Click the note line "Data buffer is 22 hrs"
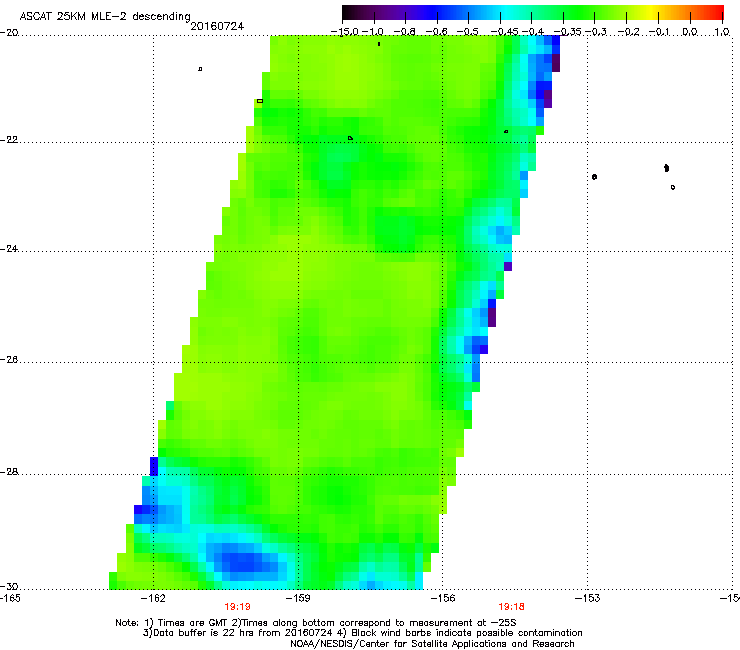Image resolution: width=740 pixels, height=650 pixels. coord(362,633)
